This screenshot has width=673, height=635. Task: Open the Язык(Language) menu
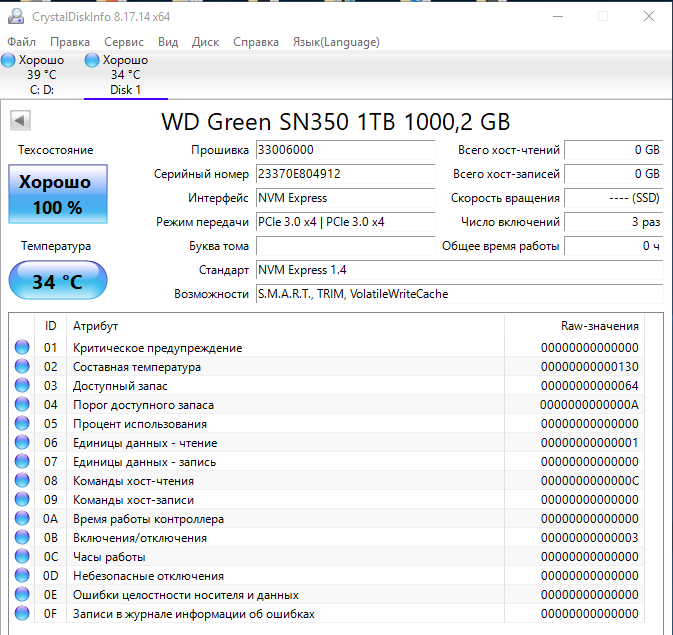point(336,42)
